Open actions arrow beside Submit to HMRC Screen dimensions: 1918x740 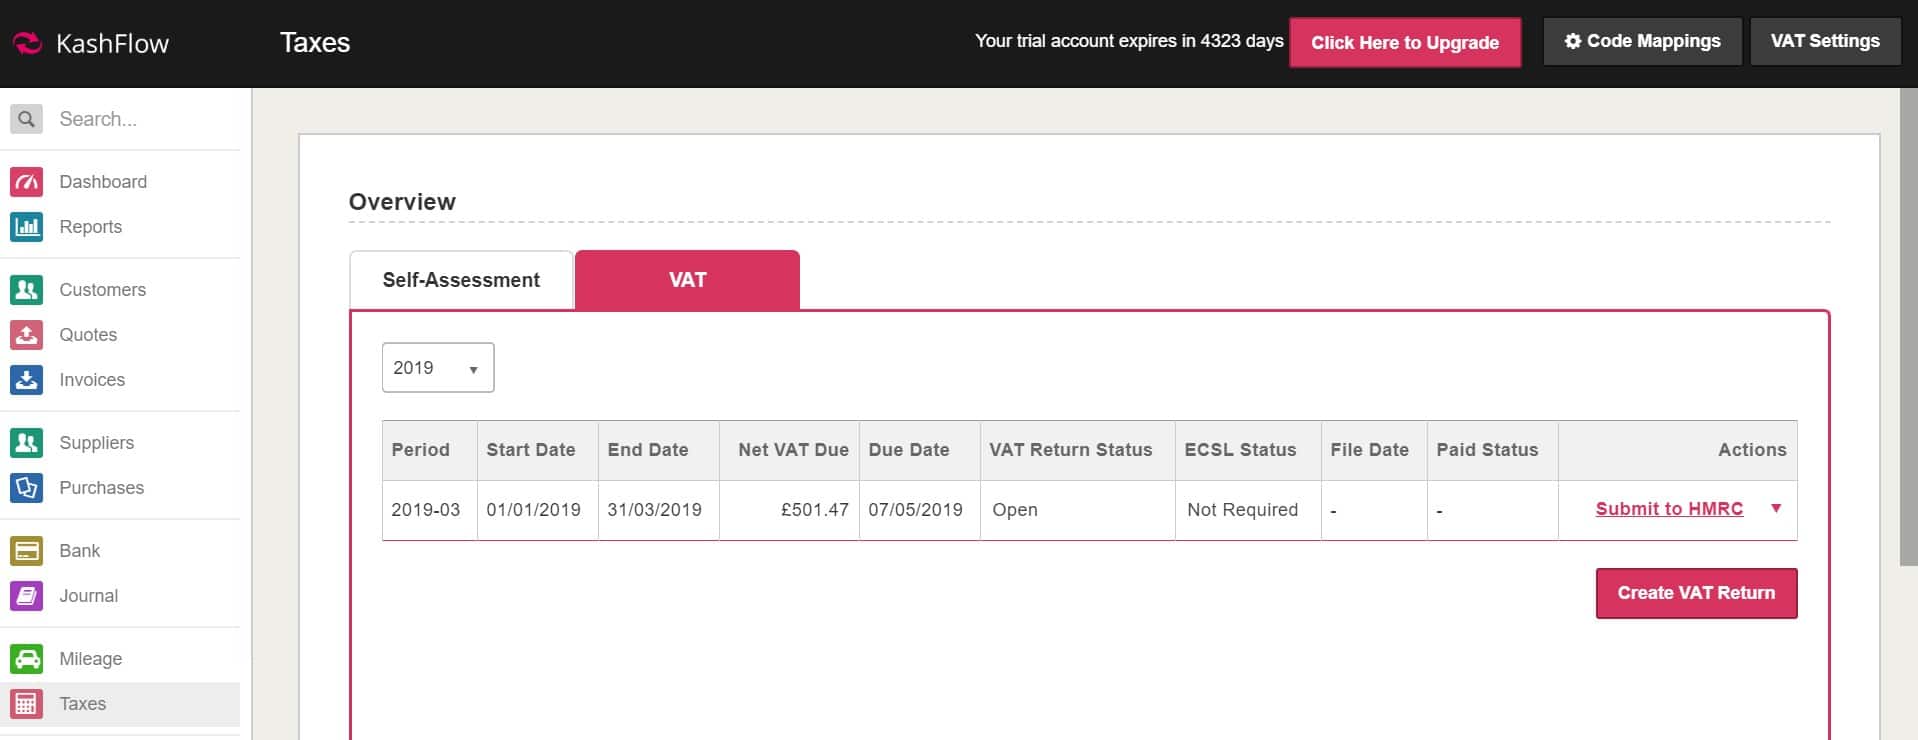pyautogui.click(x=1776, y=509)
